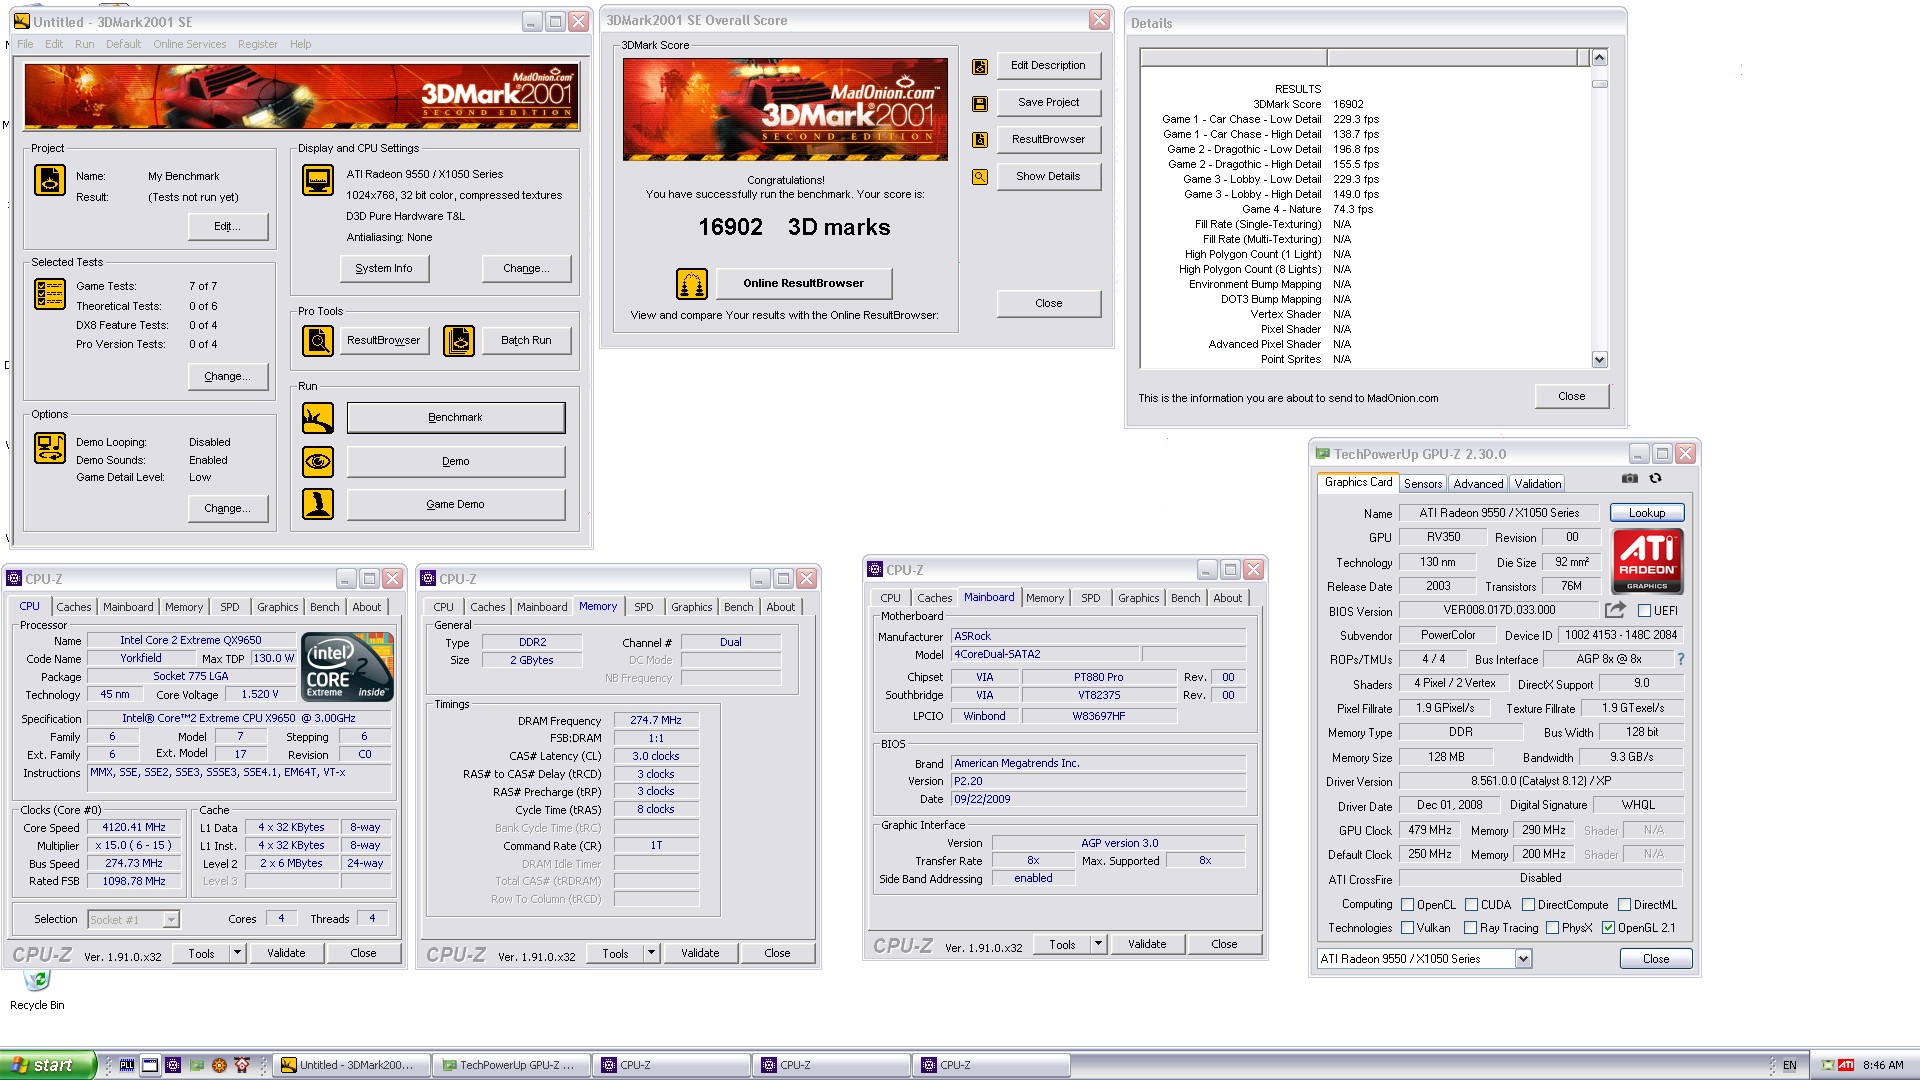The height and width of the screenshot is (1080, 1920).
Task: Click the System Info button
Action: (x=383, y=269)
